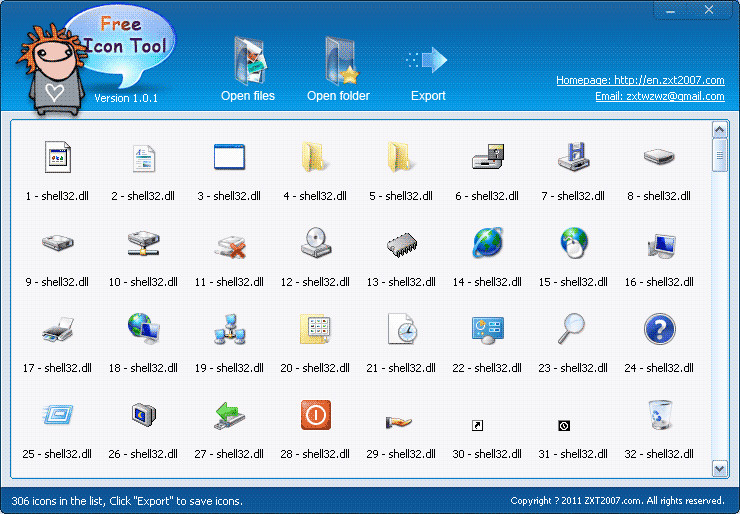
Task: Select the network computers icon 19
Action: [229, 343]
